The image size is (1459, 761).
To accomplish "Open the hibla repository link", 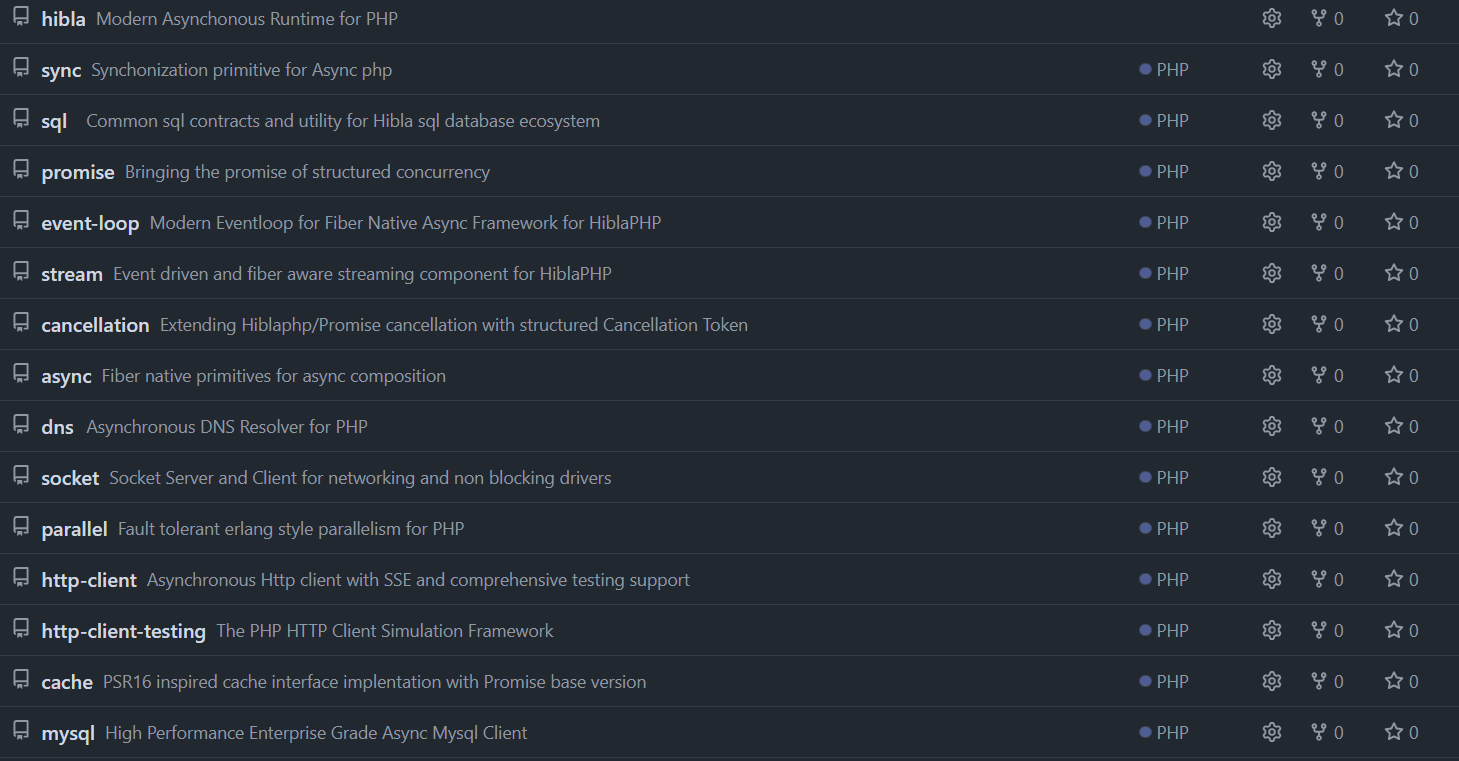I will tap(63, 19).
